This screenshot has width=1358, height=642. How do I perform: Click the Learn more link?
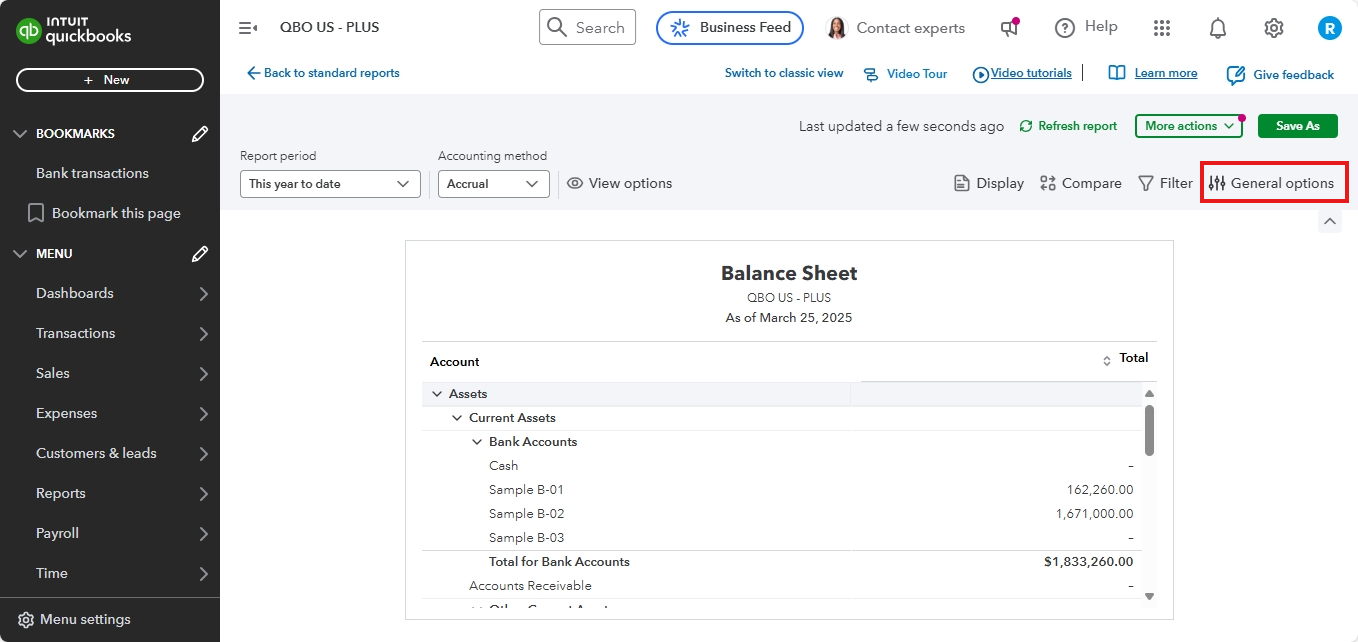point(1153,73)
